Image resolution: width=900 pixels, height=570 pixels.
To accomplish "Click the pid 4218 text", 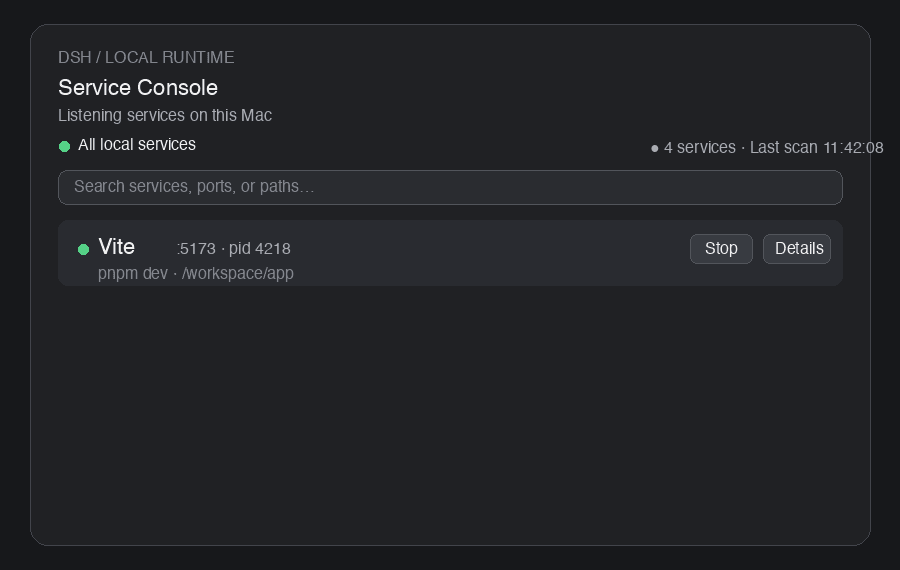I will (259, 249).
